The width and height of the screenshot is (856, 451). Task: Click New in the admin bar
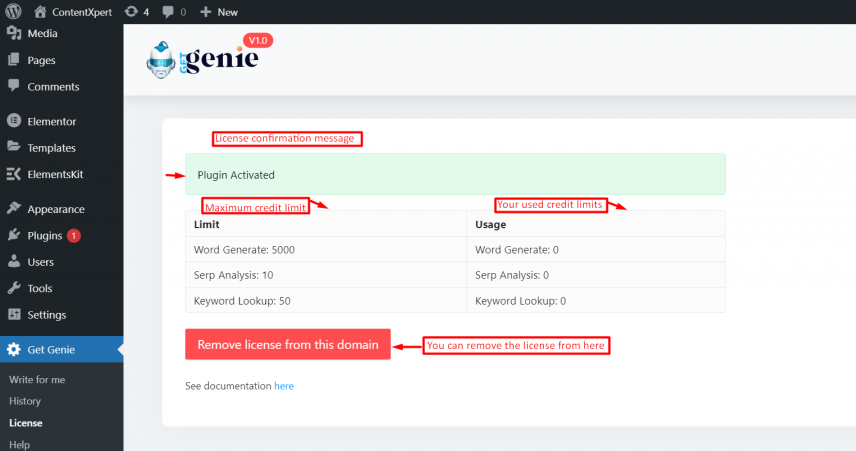(228, 12)
